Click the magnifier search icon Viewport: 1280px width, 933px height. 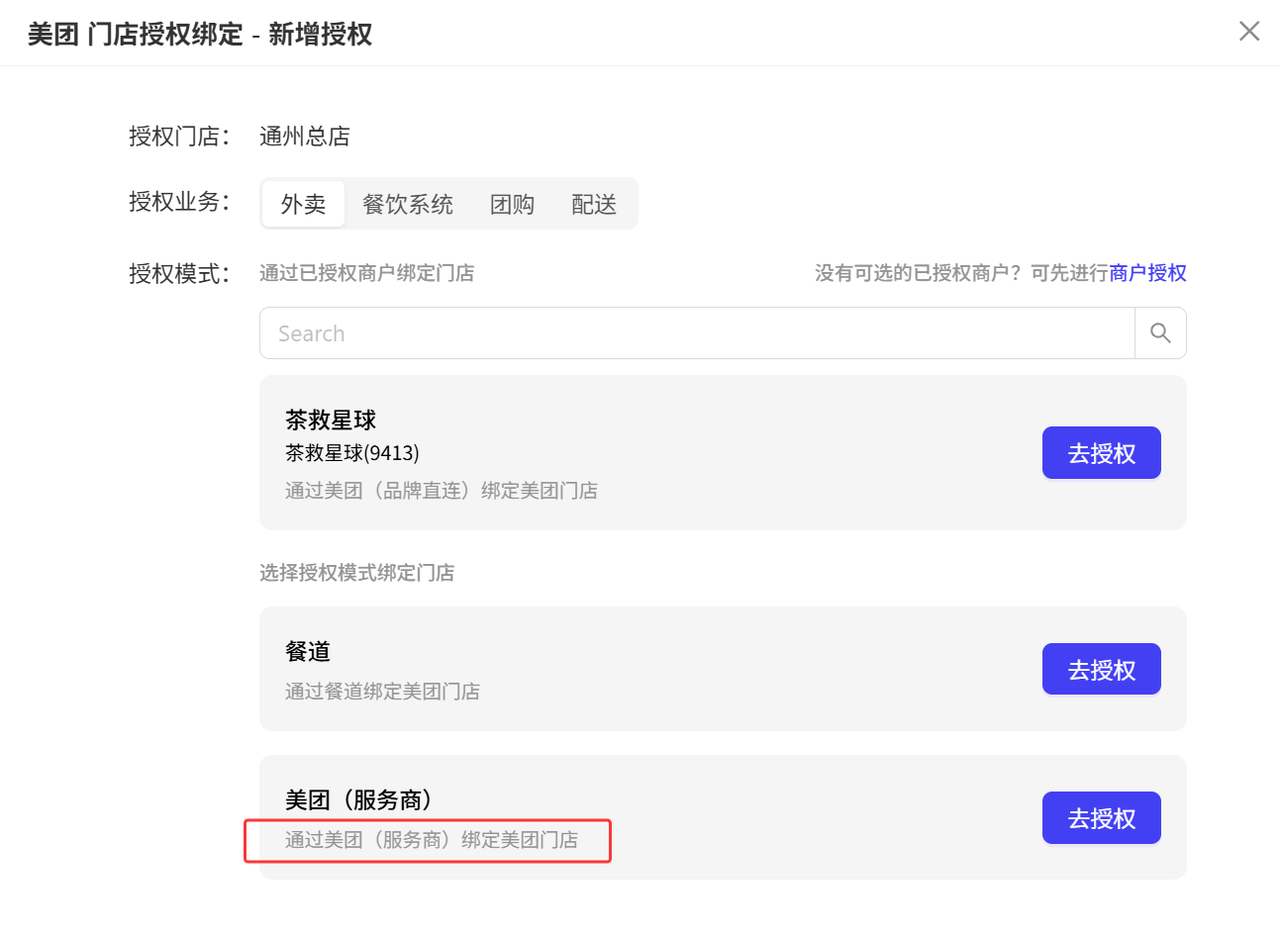point(1160,333)
